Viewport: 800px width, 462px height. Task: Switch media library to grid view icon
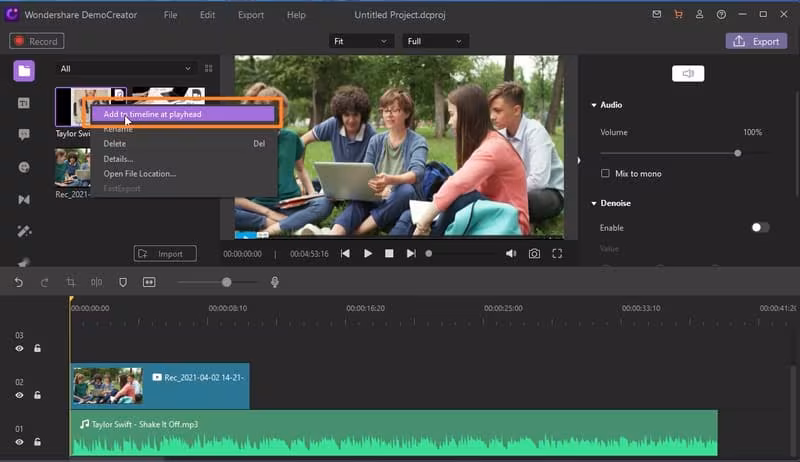(x=209, y=68)
